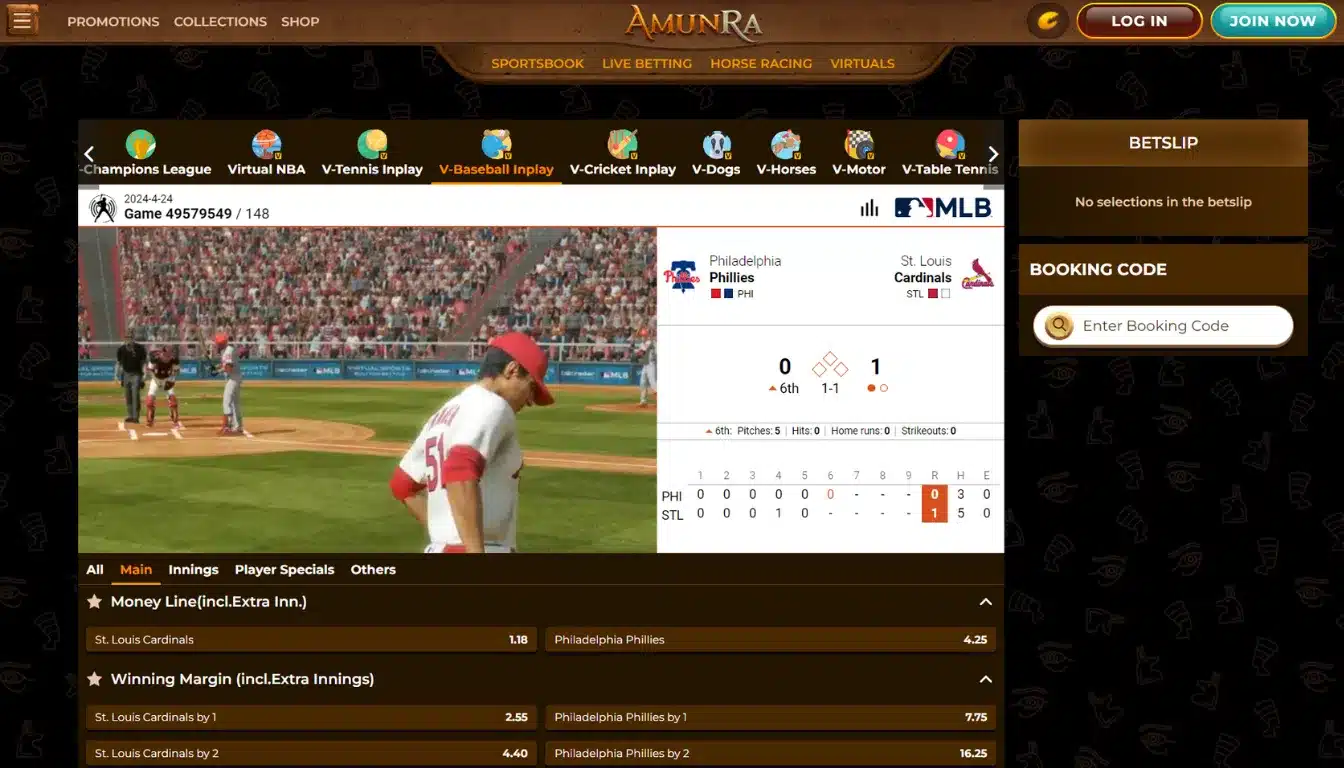Click the Enter Booking Code field
Viewport: 1344px width, 768px height.
pos(1163,326)
